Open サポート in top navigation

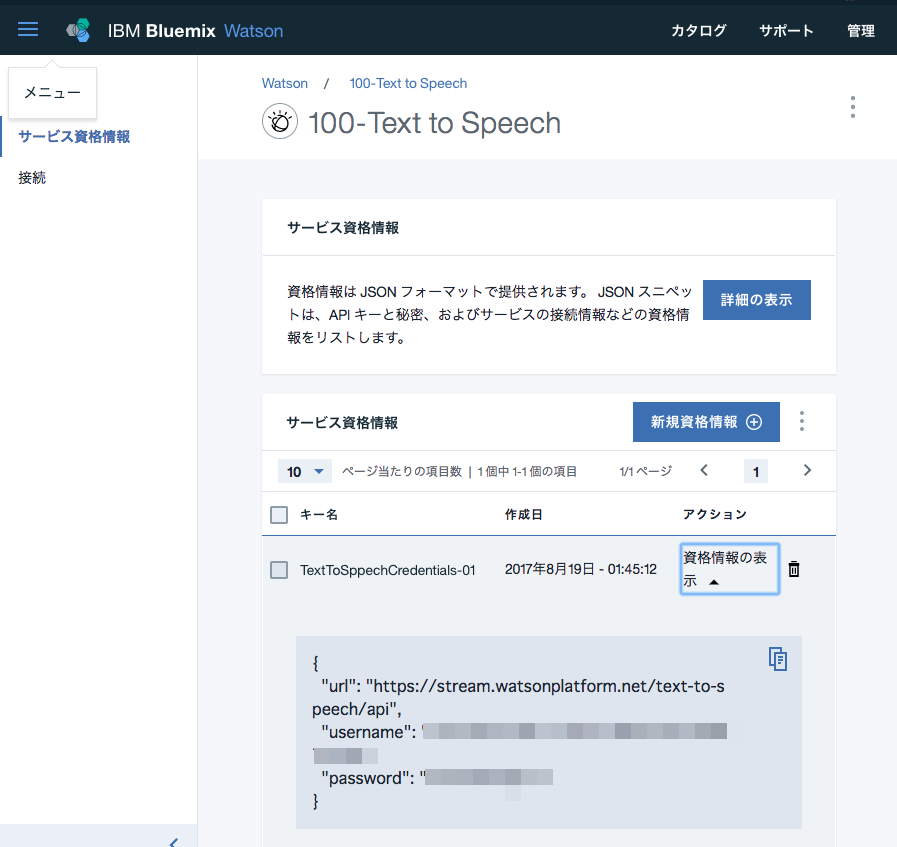(786, 31)
